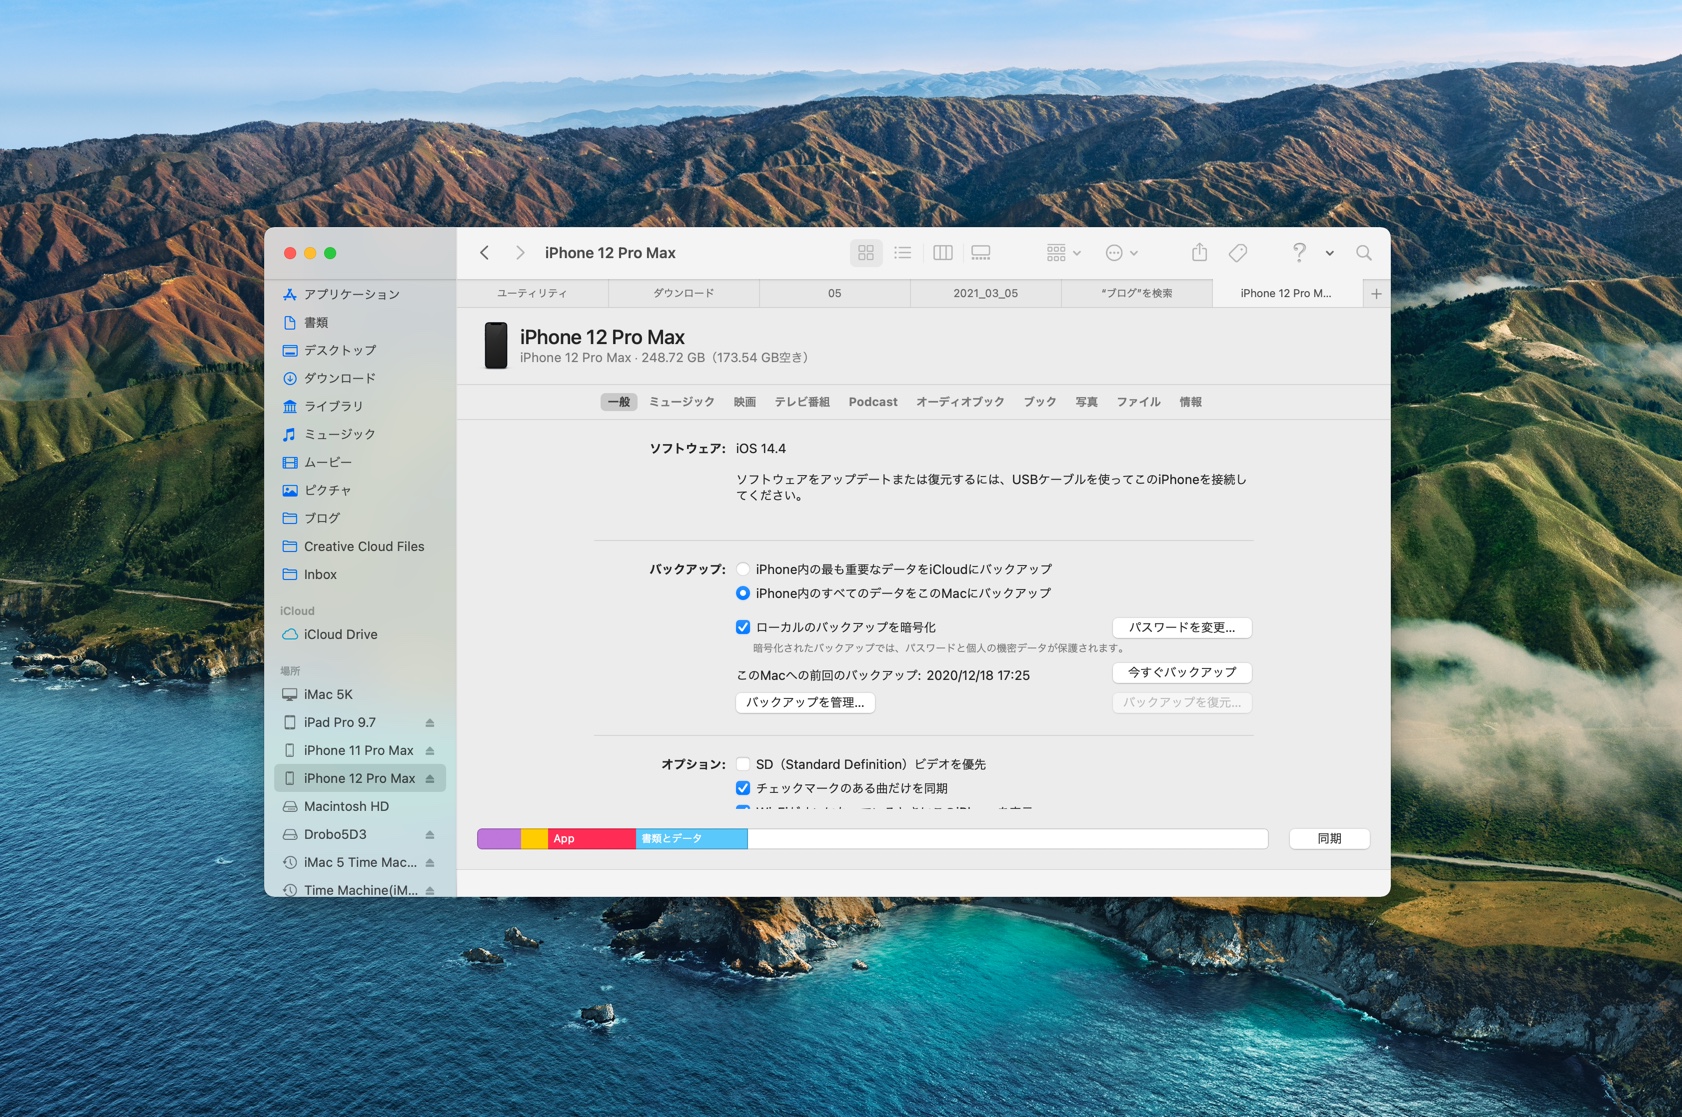Image resolution: width=1682 pixels, height=1117 pixels.
Task: Click the red App storage segment
Action: click(592, 838)
